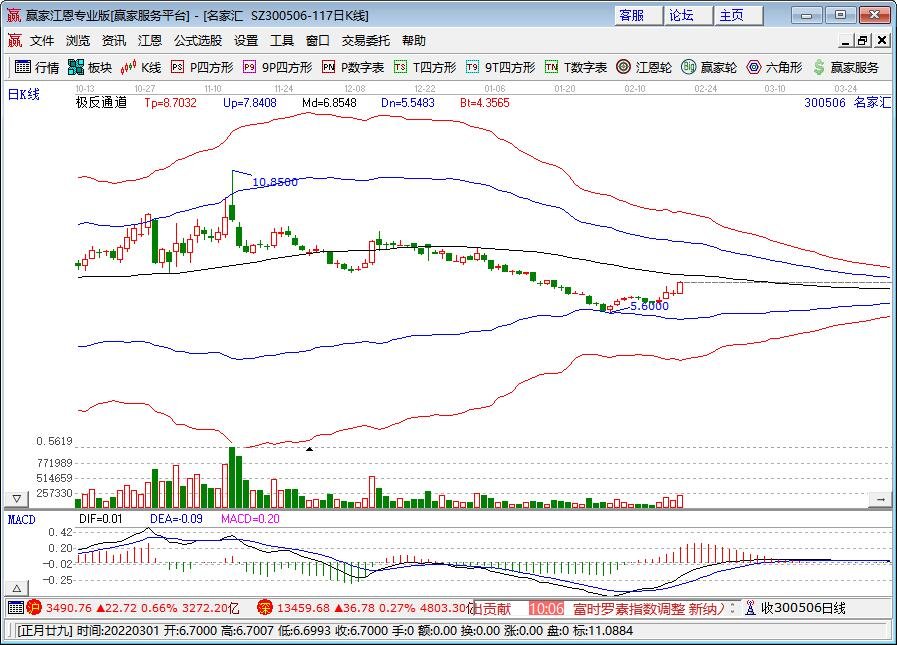
Task: Open the 浏览 menu
Action: pos(78,41)
